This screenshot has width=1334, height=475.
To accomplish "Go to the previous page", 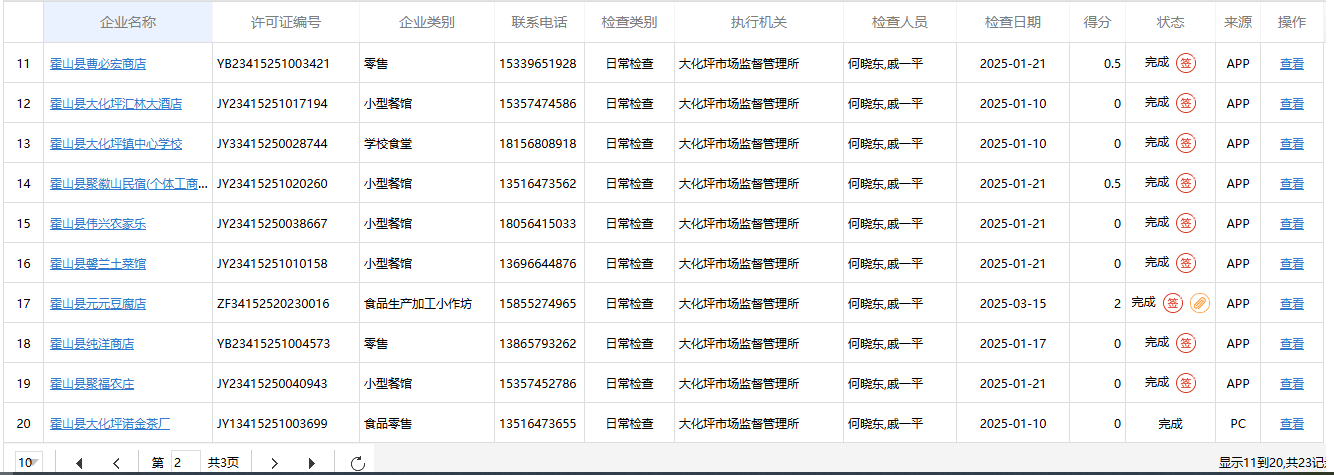I will pos(117,463).
